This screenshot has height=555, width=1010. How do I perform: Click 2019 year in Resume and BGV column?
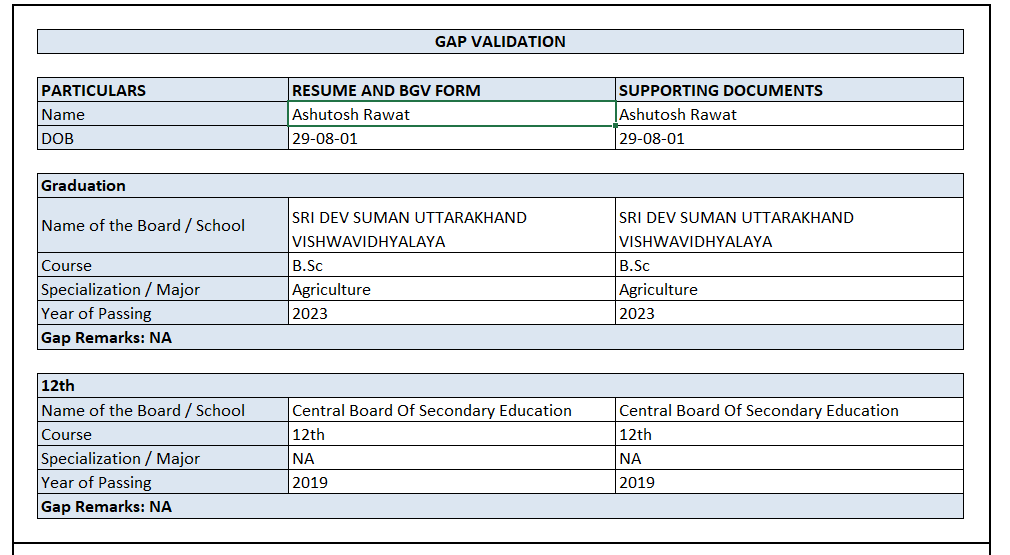(x=451, y=483)
